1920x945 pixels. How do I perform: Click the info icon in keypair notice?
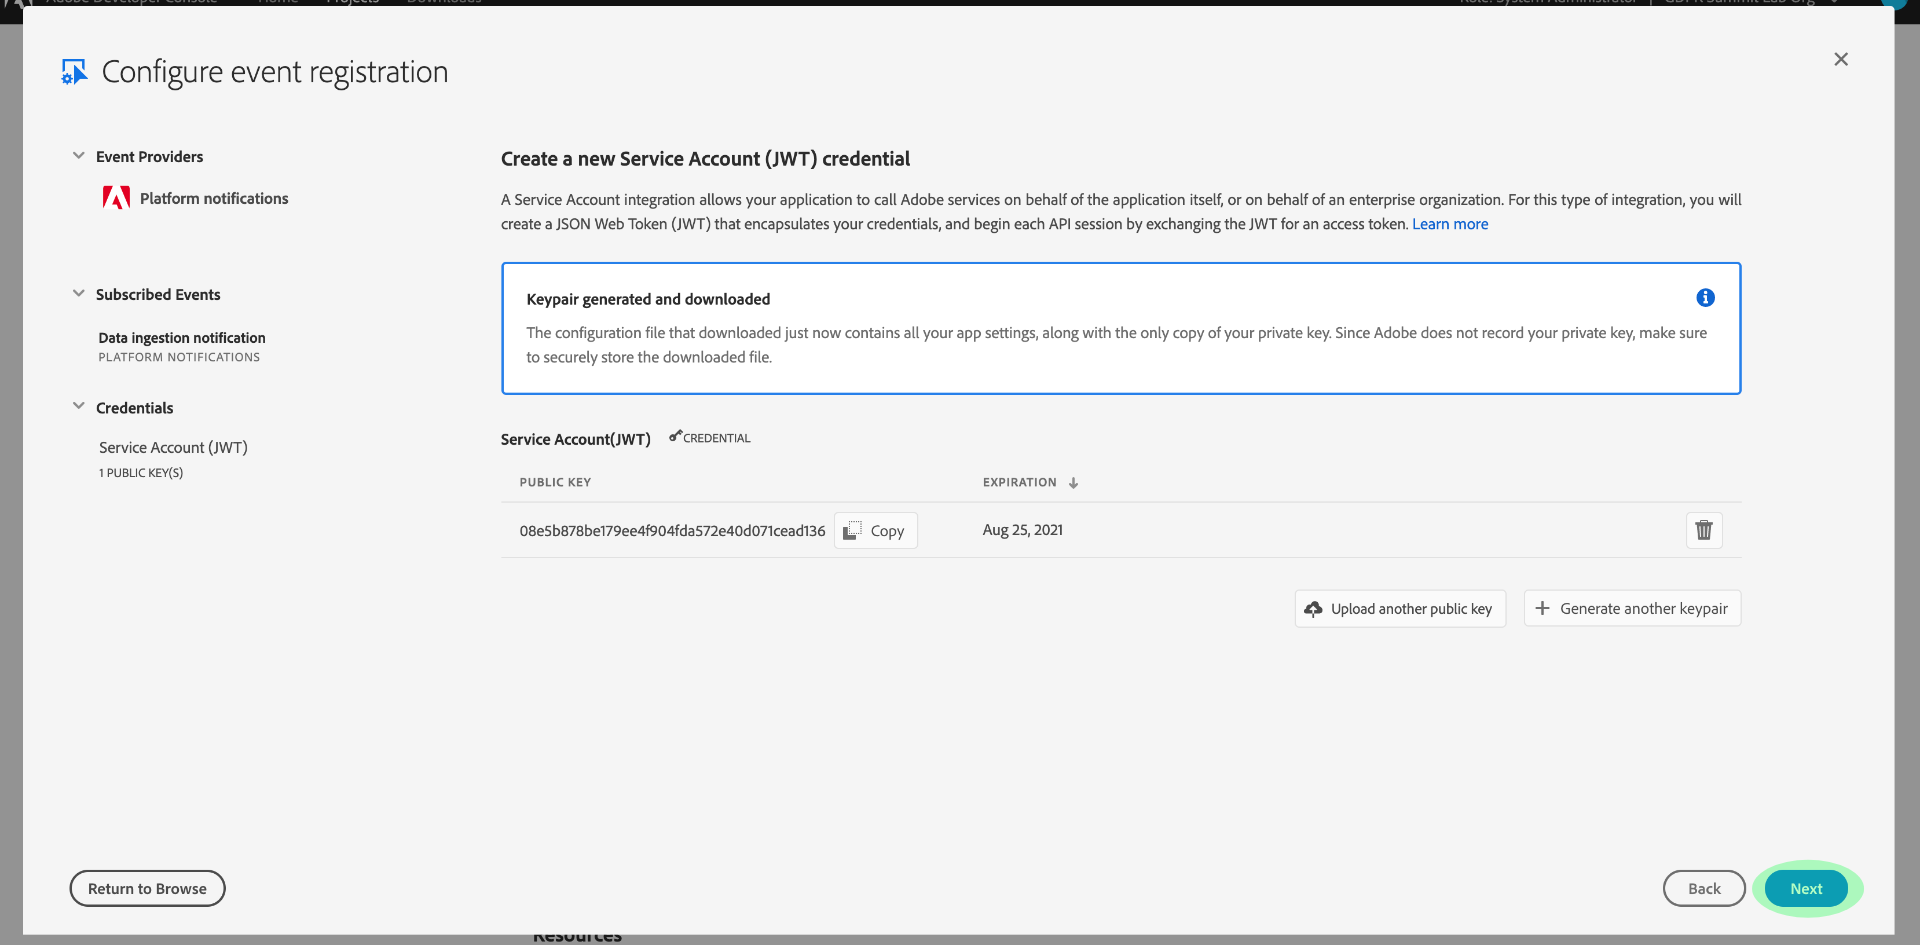(1706, 298)
